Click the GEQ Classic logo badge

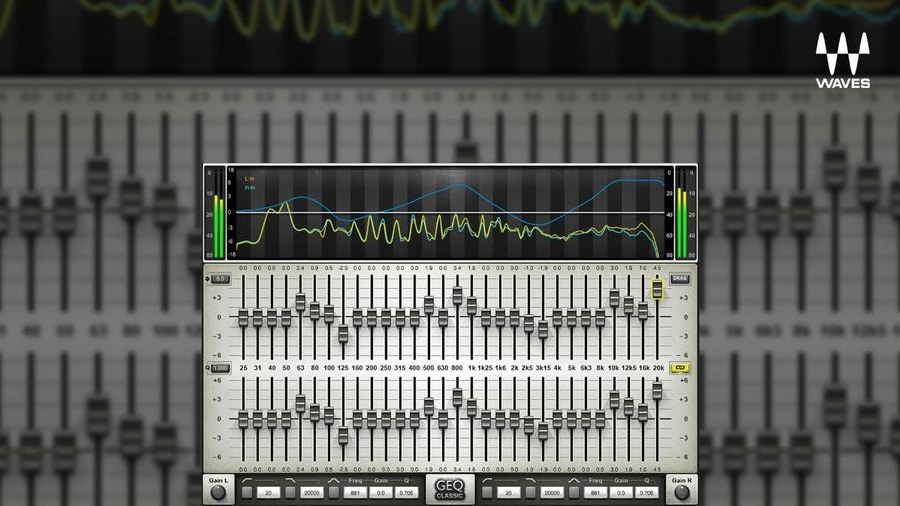pyautogui.click(x=450, y=489)
